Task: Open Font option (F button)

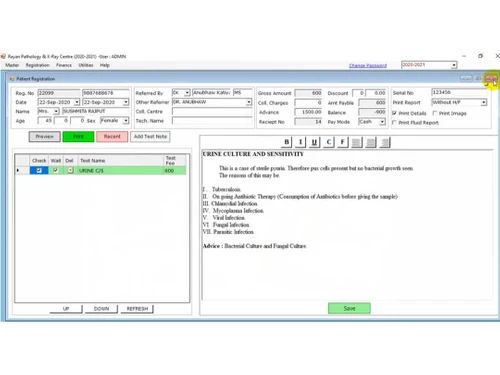Action: pyautogui.click(x=342, y=142)
